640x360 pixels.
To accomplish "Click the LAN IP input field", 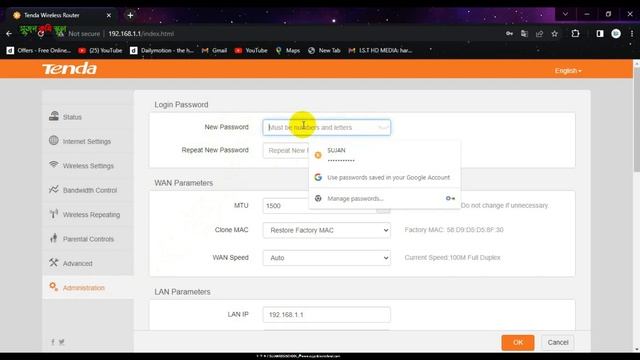I will coord(327,315).
